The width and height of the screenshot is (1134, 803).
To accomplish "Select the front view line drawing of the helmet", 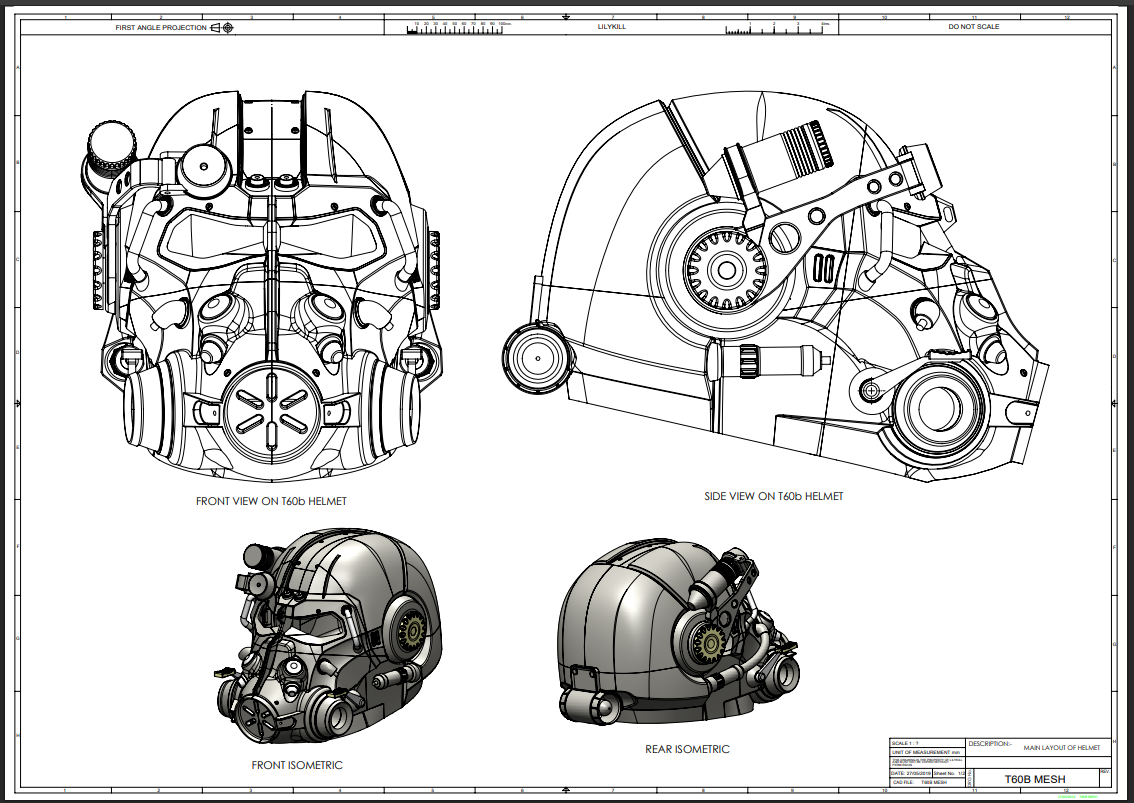I will 262,286.
